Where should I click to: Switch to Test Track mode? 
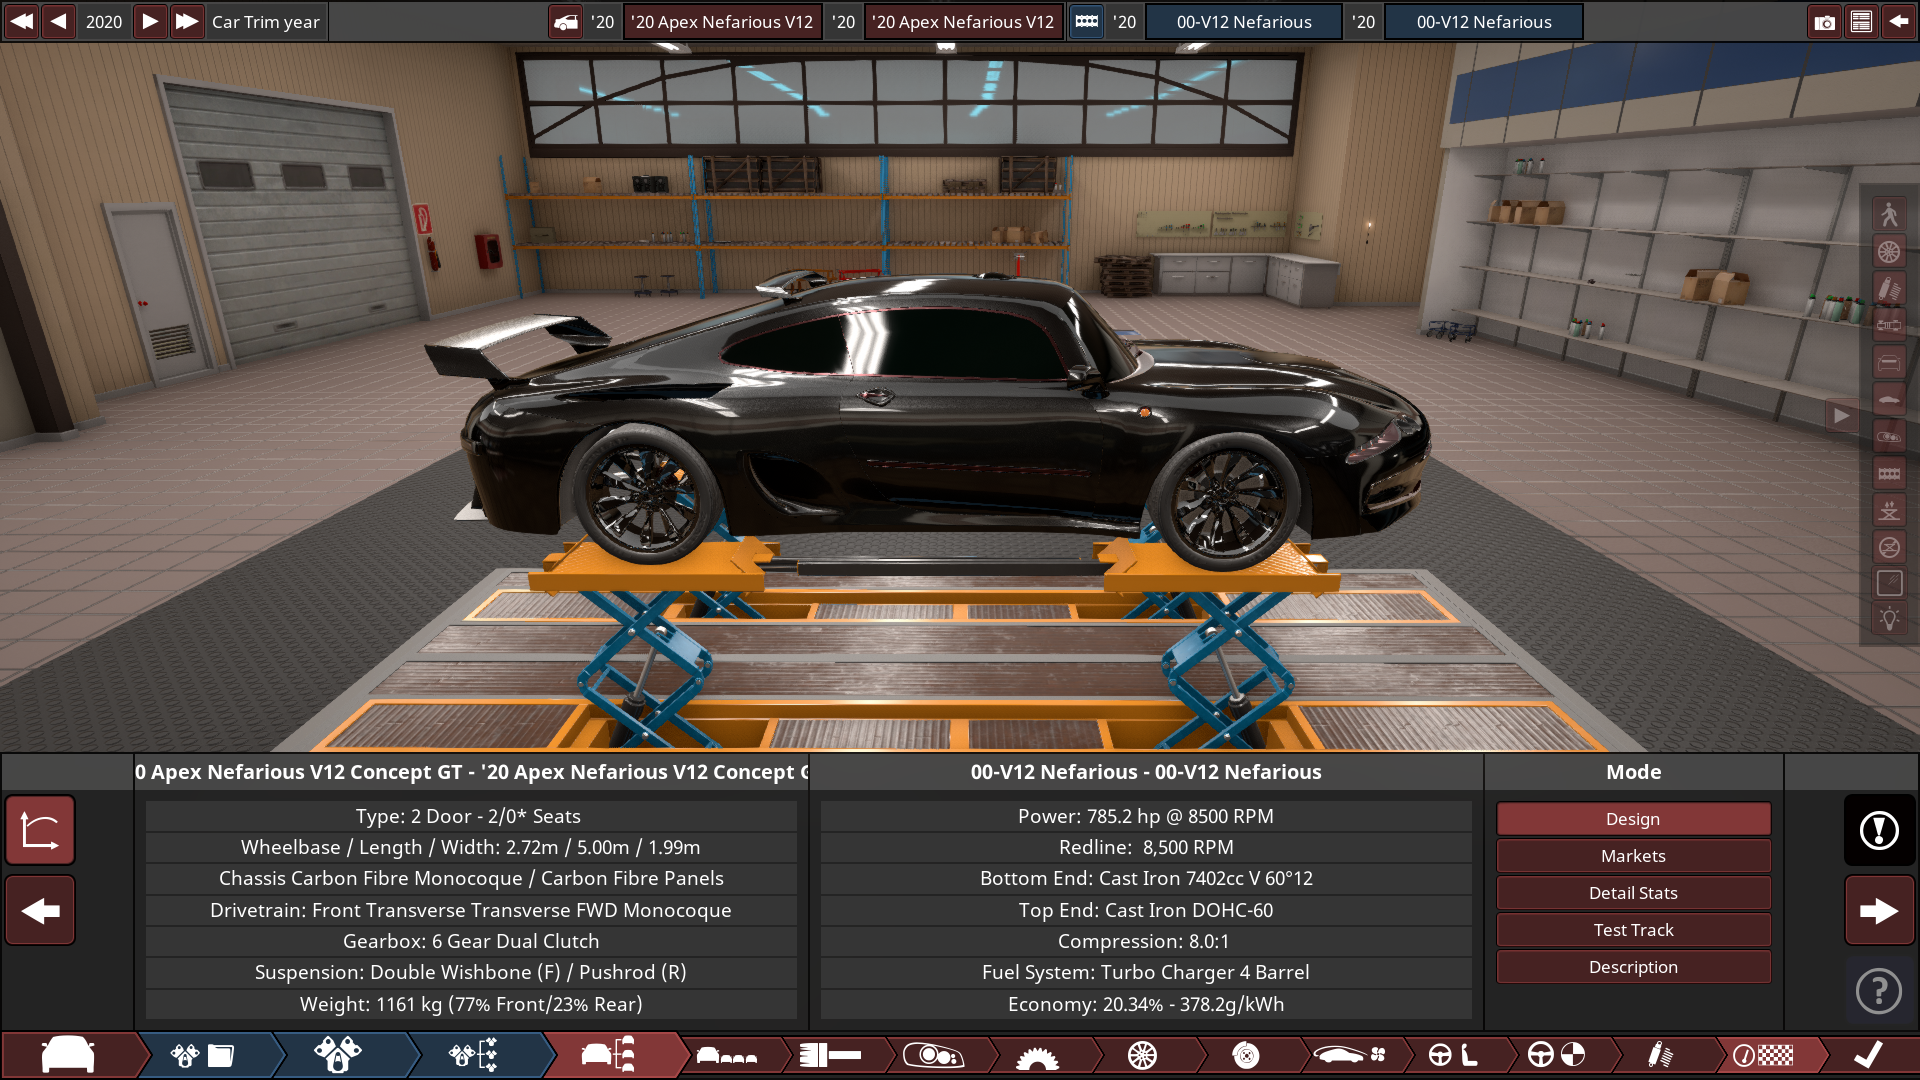pyautogui.click(x=1632, y=930)
